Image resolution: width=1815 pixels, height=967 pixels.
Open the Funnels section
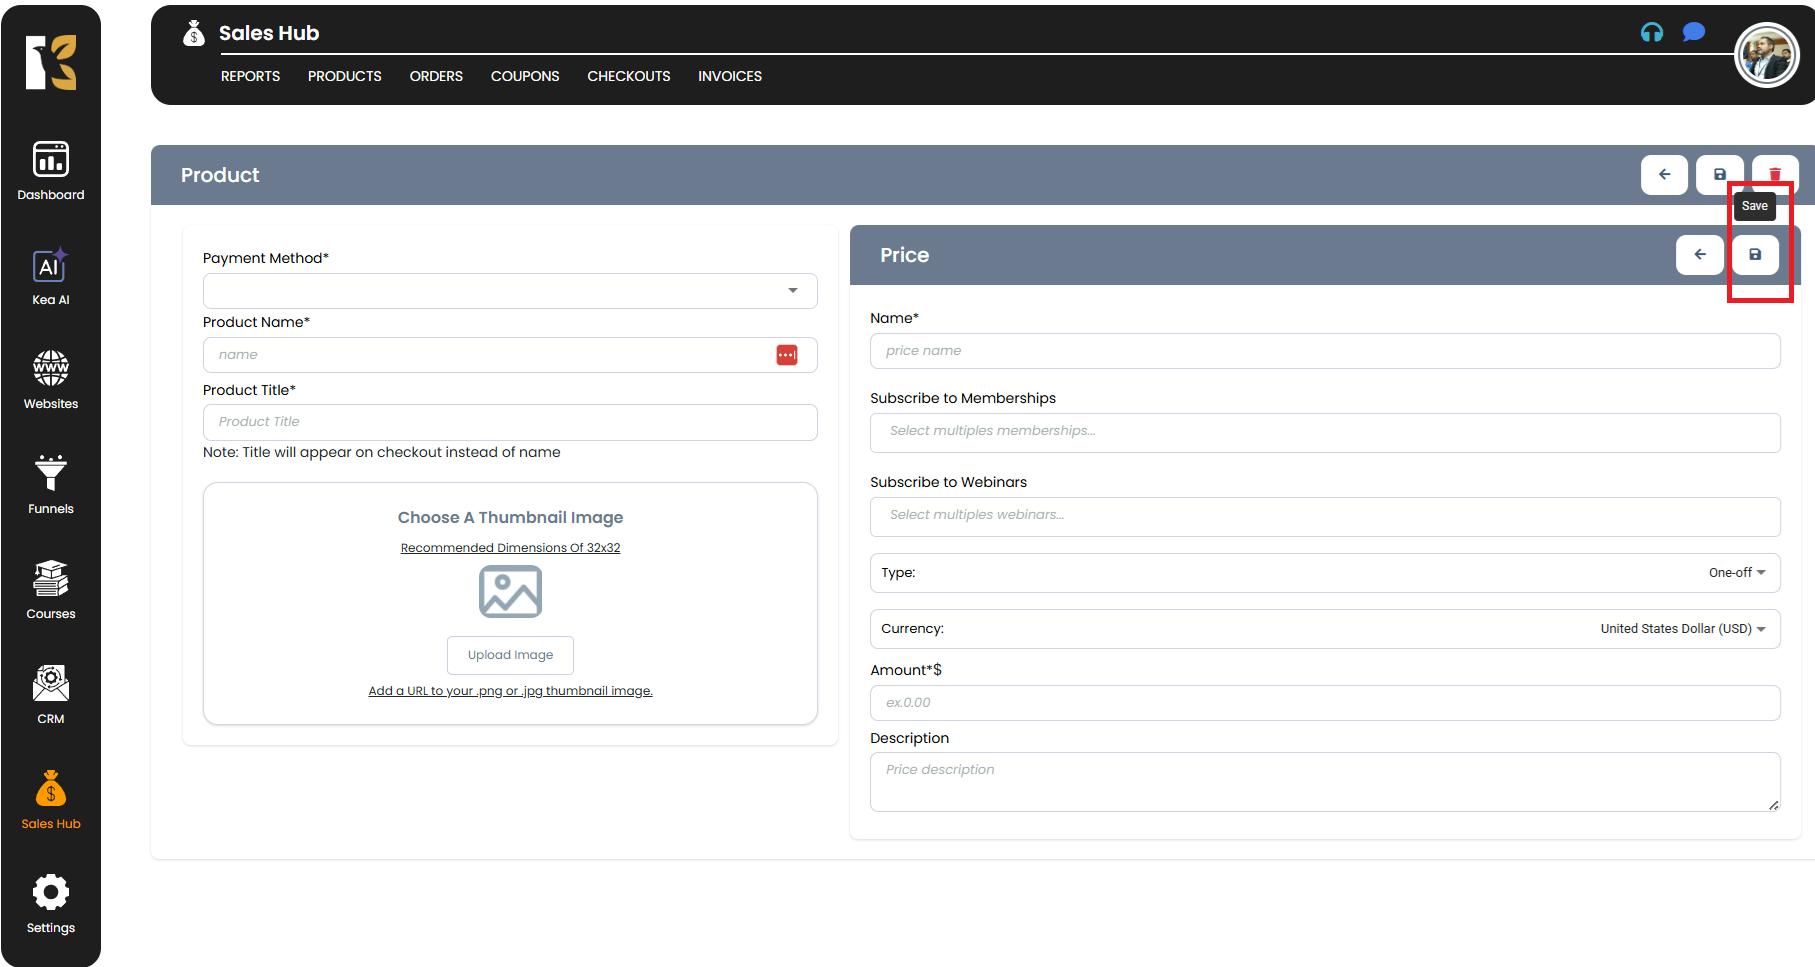point(51,485)
